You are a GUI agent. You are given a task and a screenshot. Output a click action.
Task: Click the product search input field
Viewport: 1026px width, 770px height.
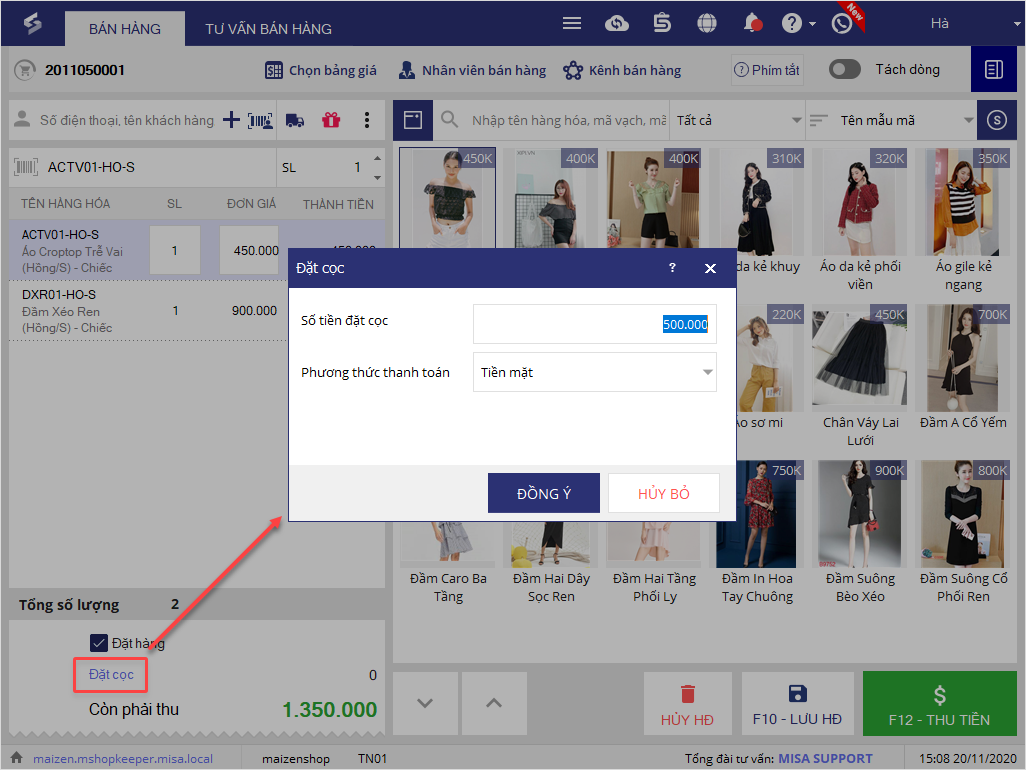pos(569,120)
